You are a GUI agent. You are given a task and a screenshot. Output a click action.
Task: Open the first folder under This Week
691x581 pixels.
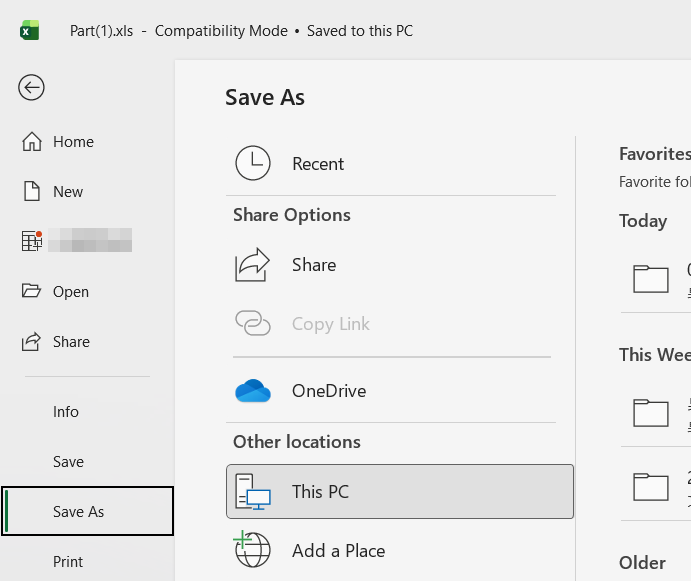point(652,412)
